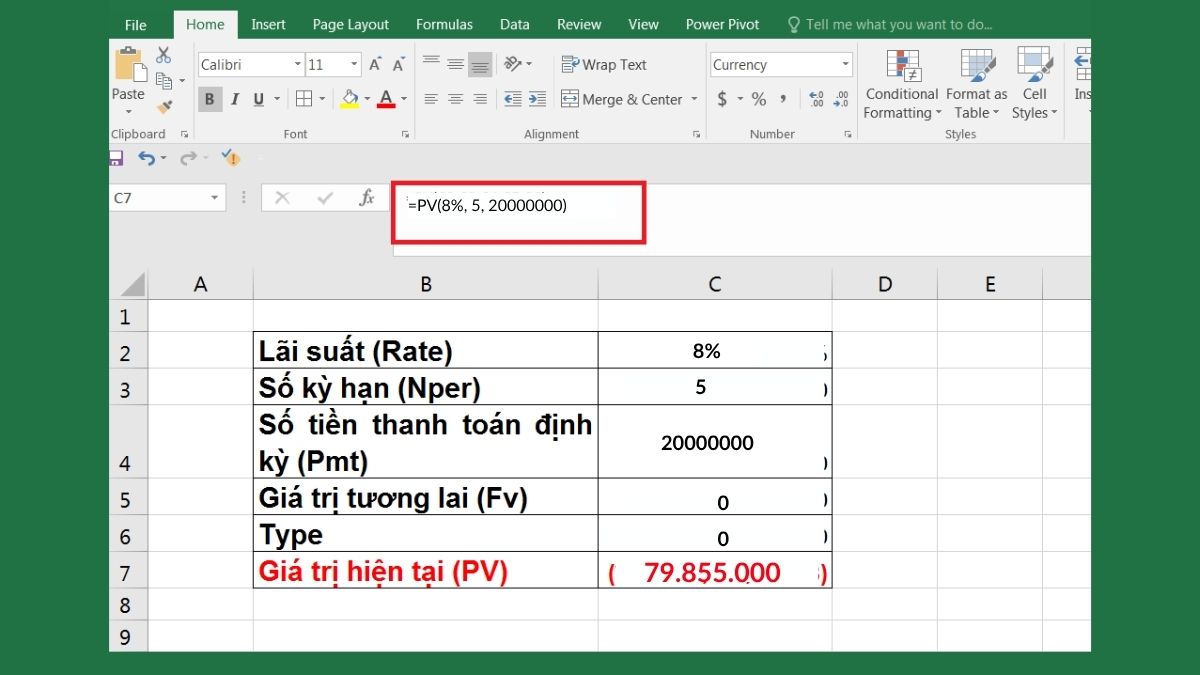Expand the Borders dropdown arrow
The image size is (1200, 675).
coord(320,99)
